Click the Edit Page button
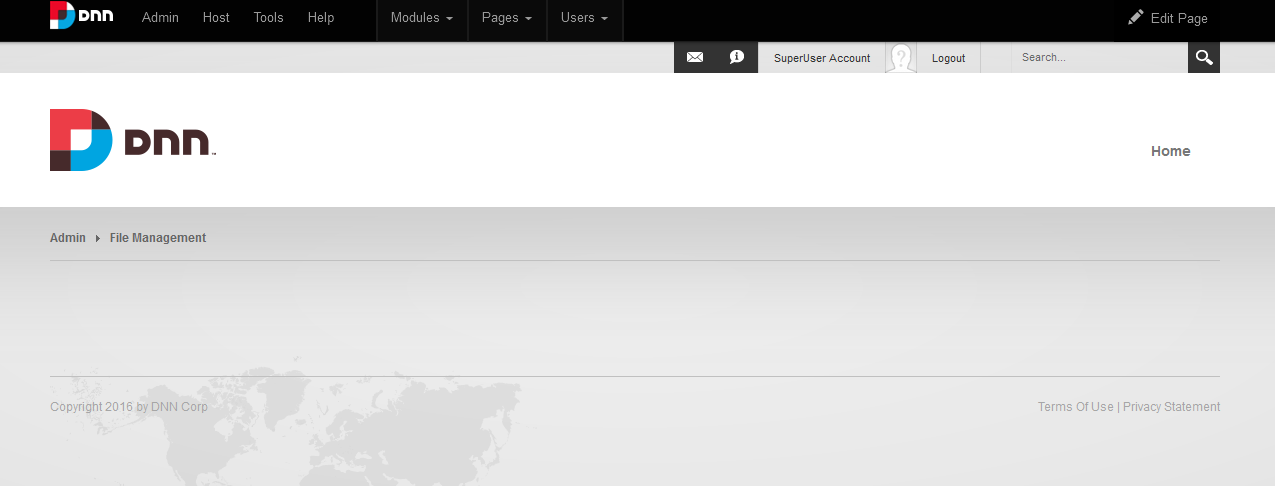The width and height of the screenshot is (1275, 486). click(1167, 18)
